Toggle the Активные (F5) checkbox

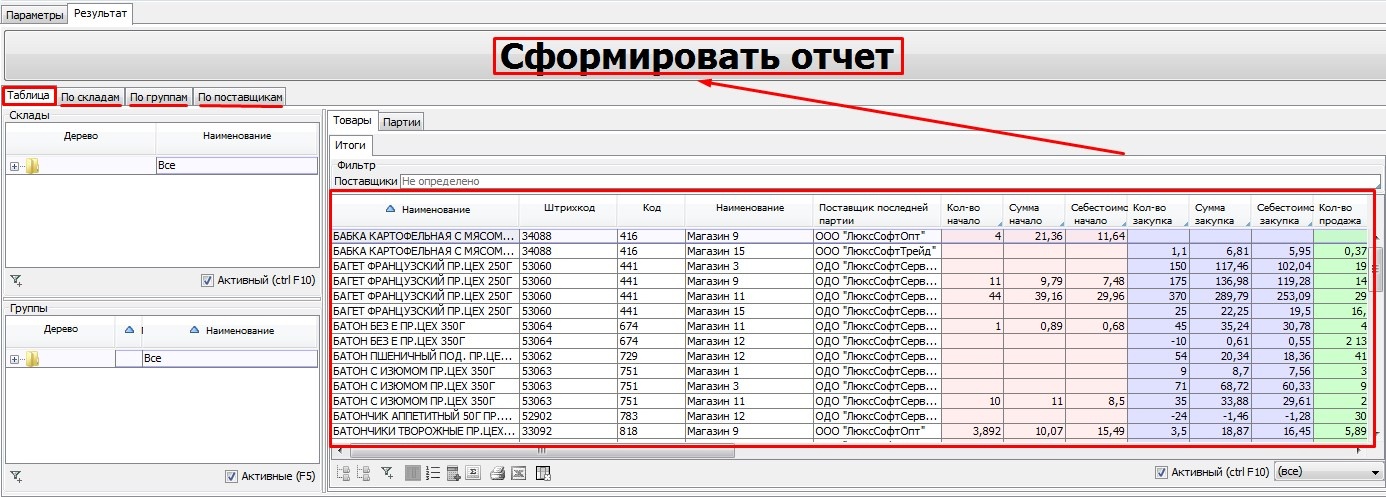point(231,477)
